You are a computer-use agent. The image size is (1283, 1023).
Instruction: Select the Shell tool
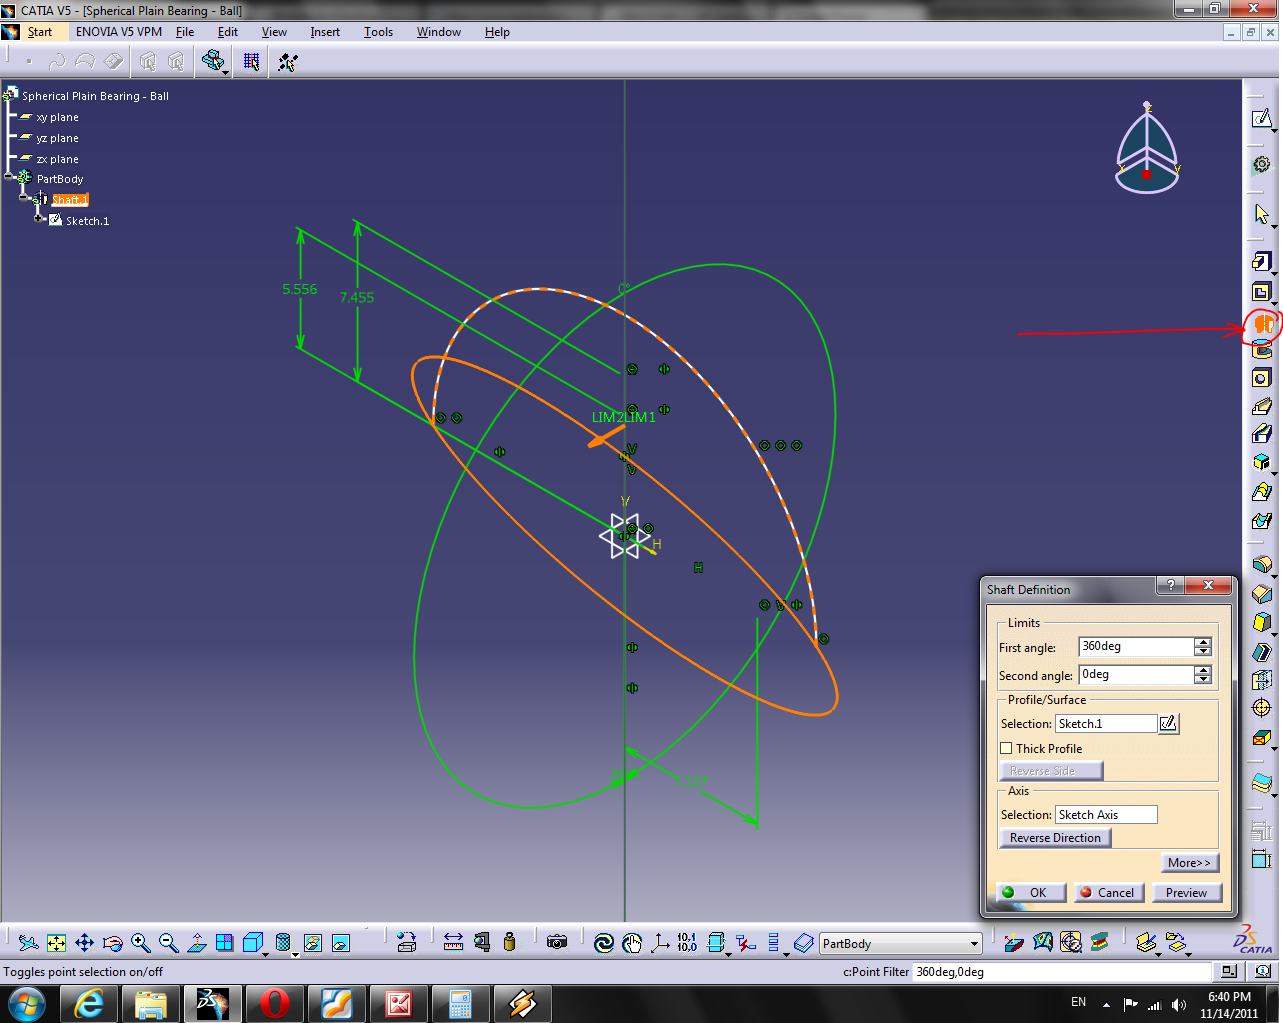(1262, 652)
